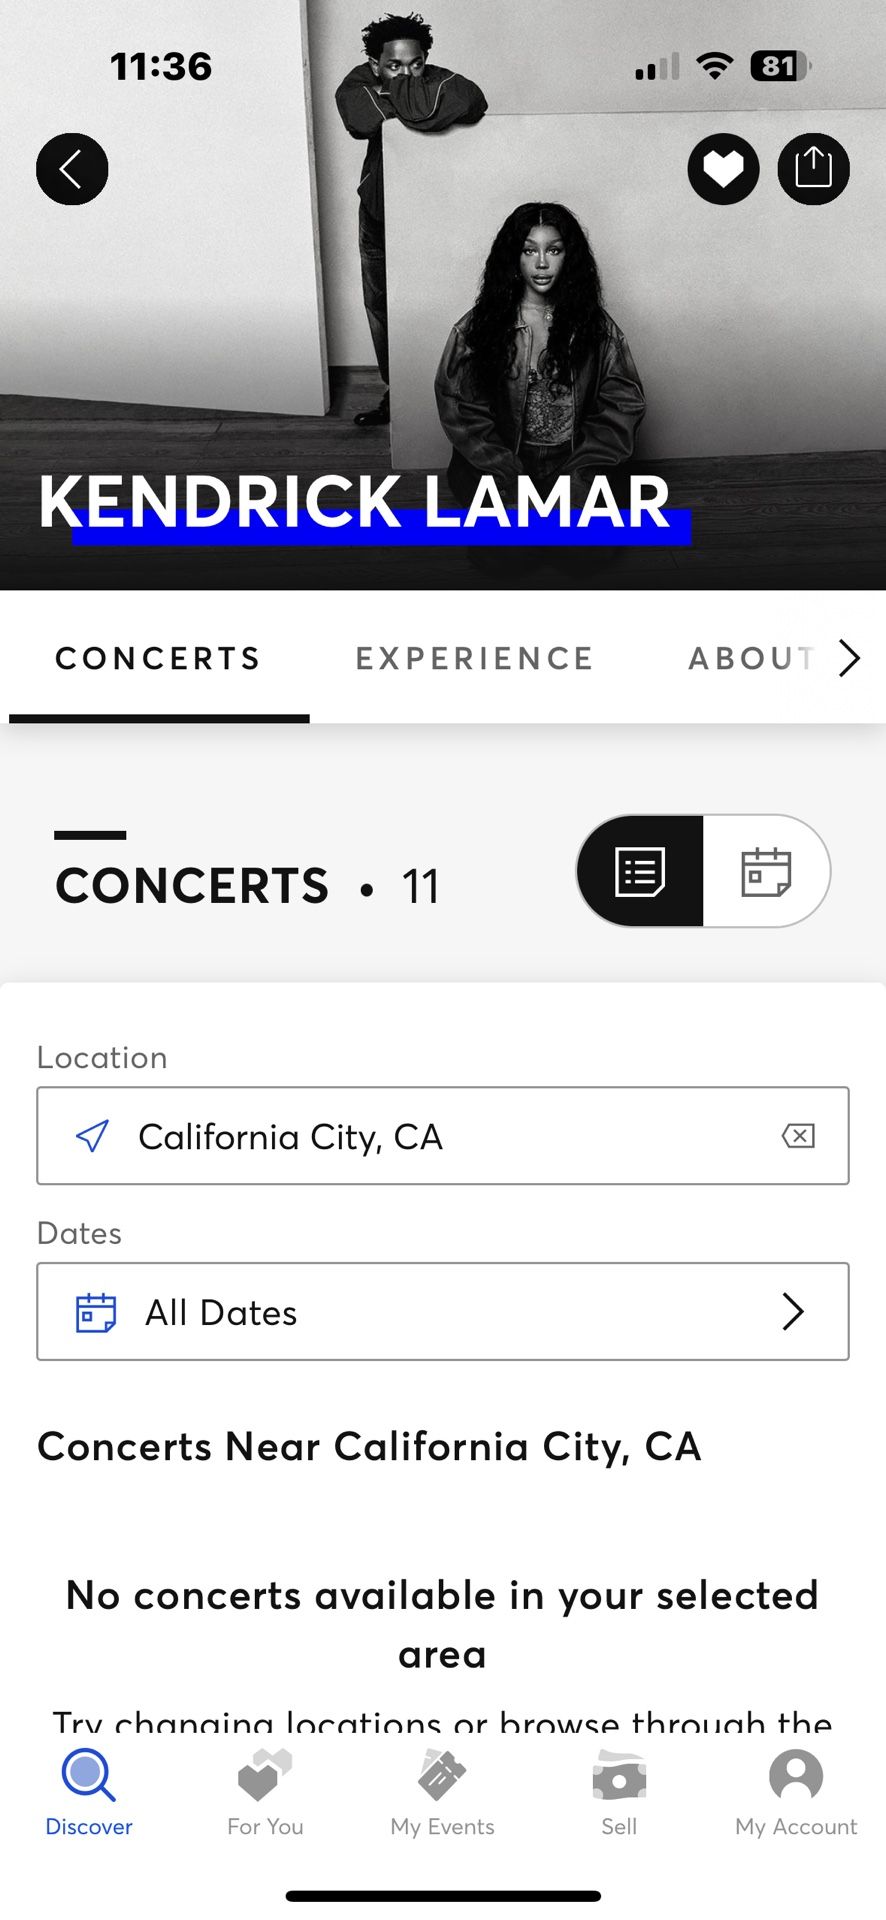Clear the California City location field
Viewport: 886px width, 1920px height.
[798, 1136]
